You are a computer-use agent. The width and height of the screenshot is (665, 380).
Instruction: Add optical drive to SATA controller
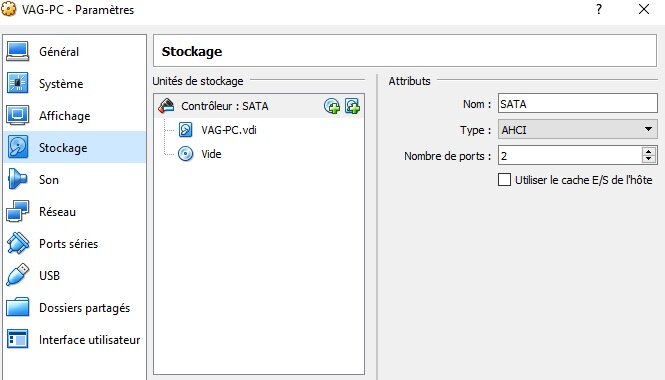pos(332,106)
